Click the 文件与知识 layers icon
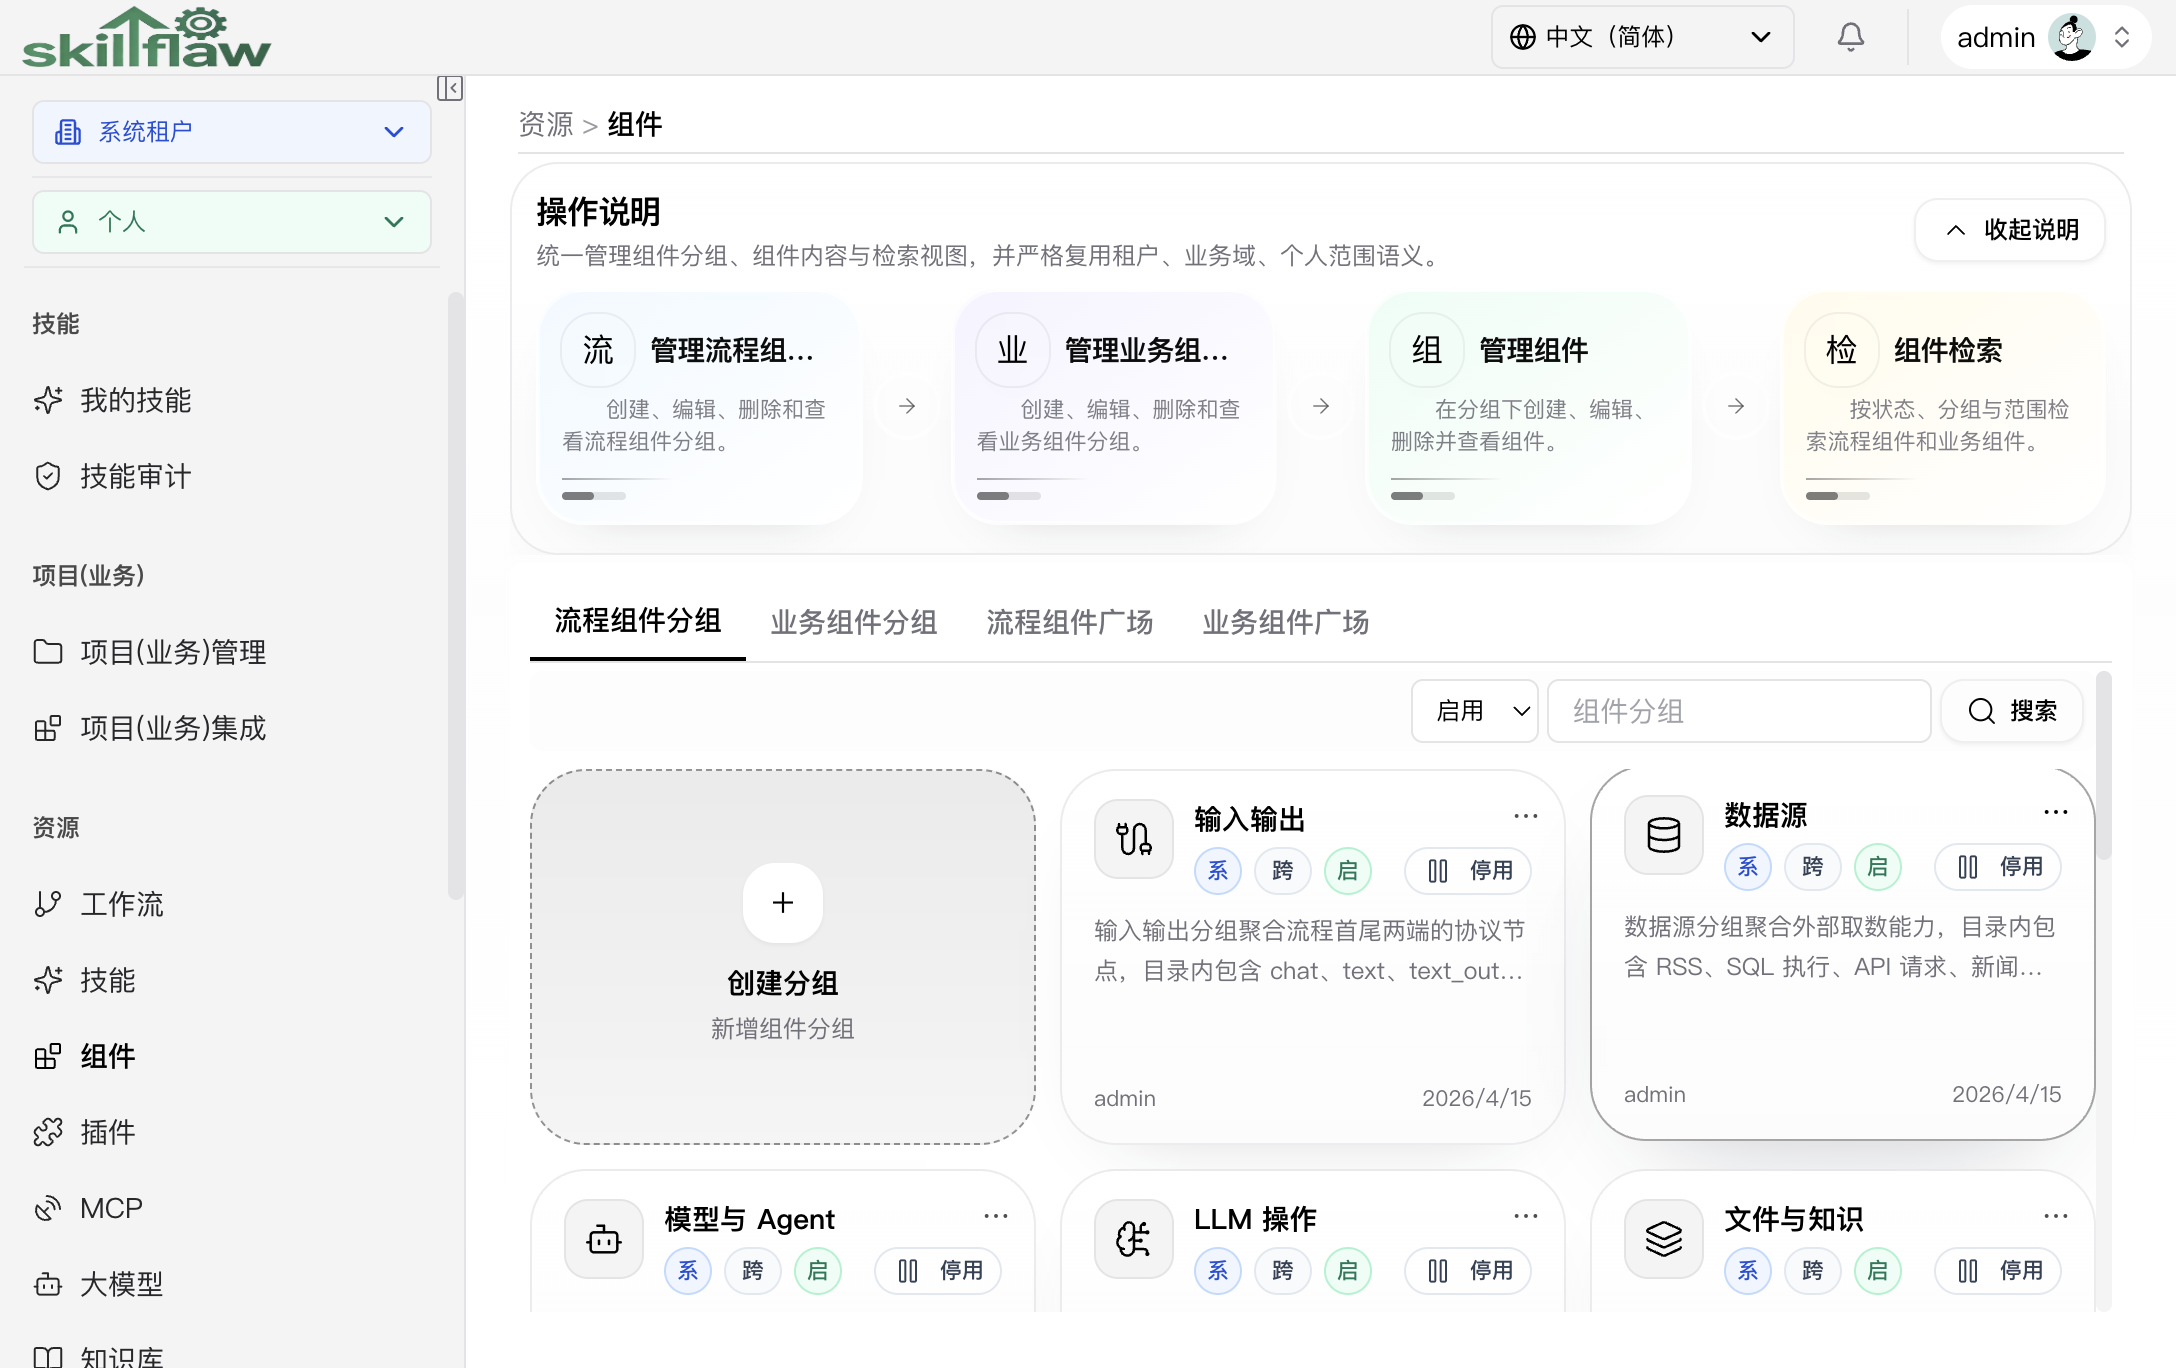Viewport: 2176px width, 1368px height. pos(1664,1239)
